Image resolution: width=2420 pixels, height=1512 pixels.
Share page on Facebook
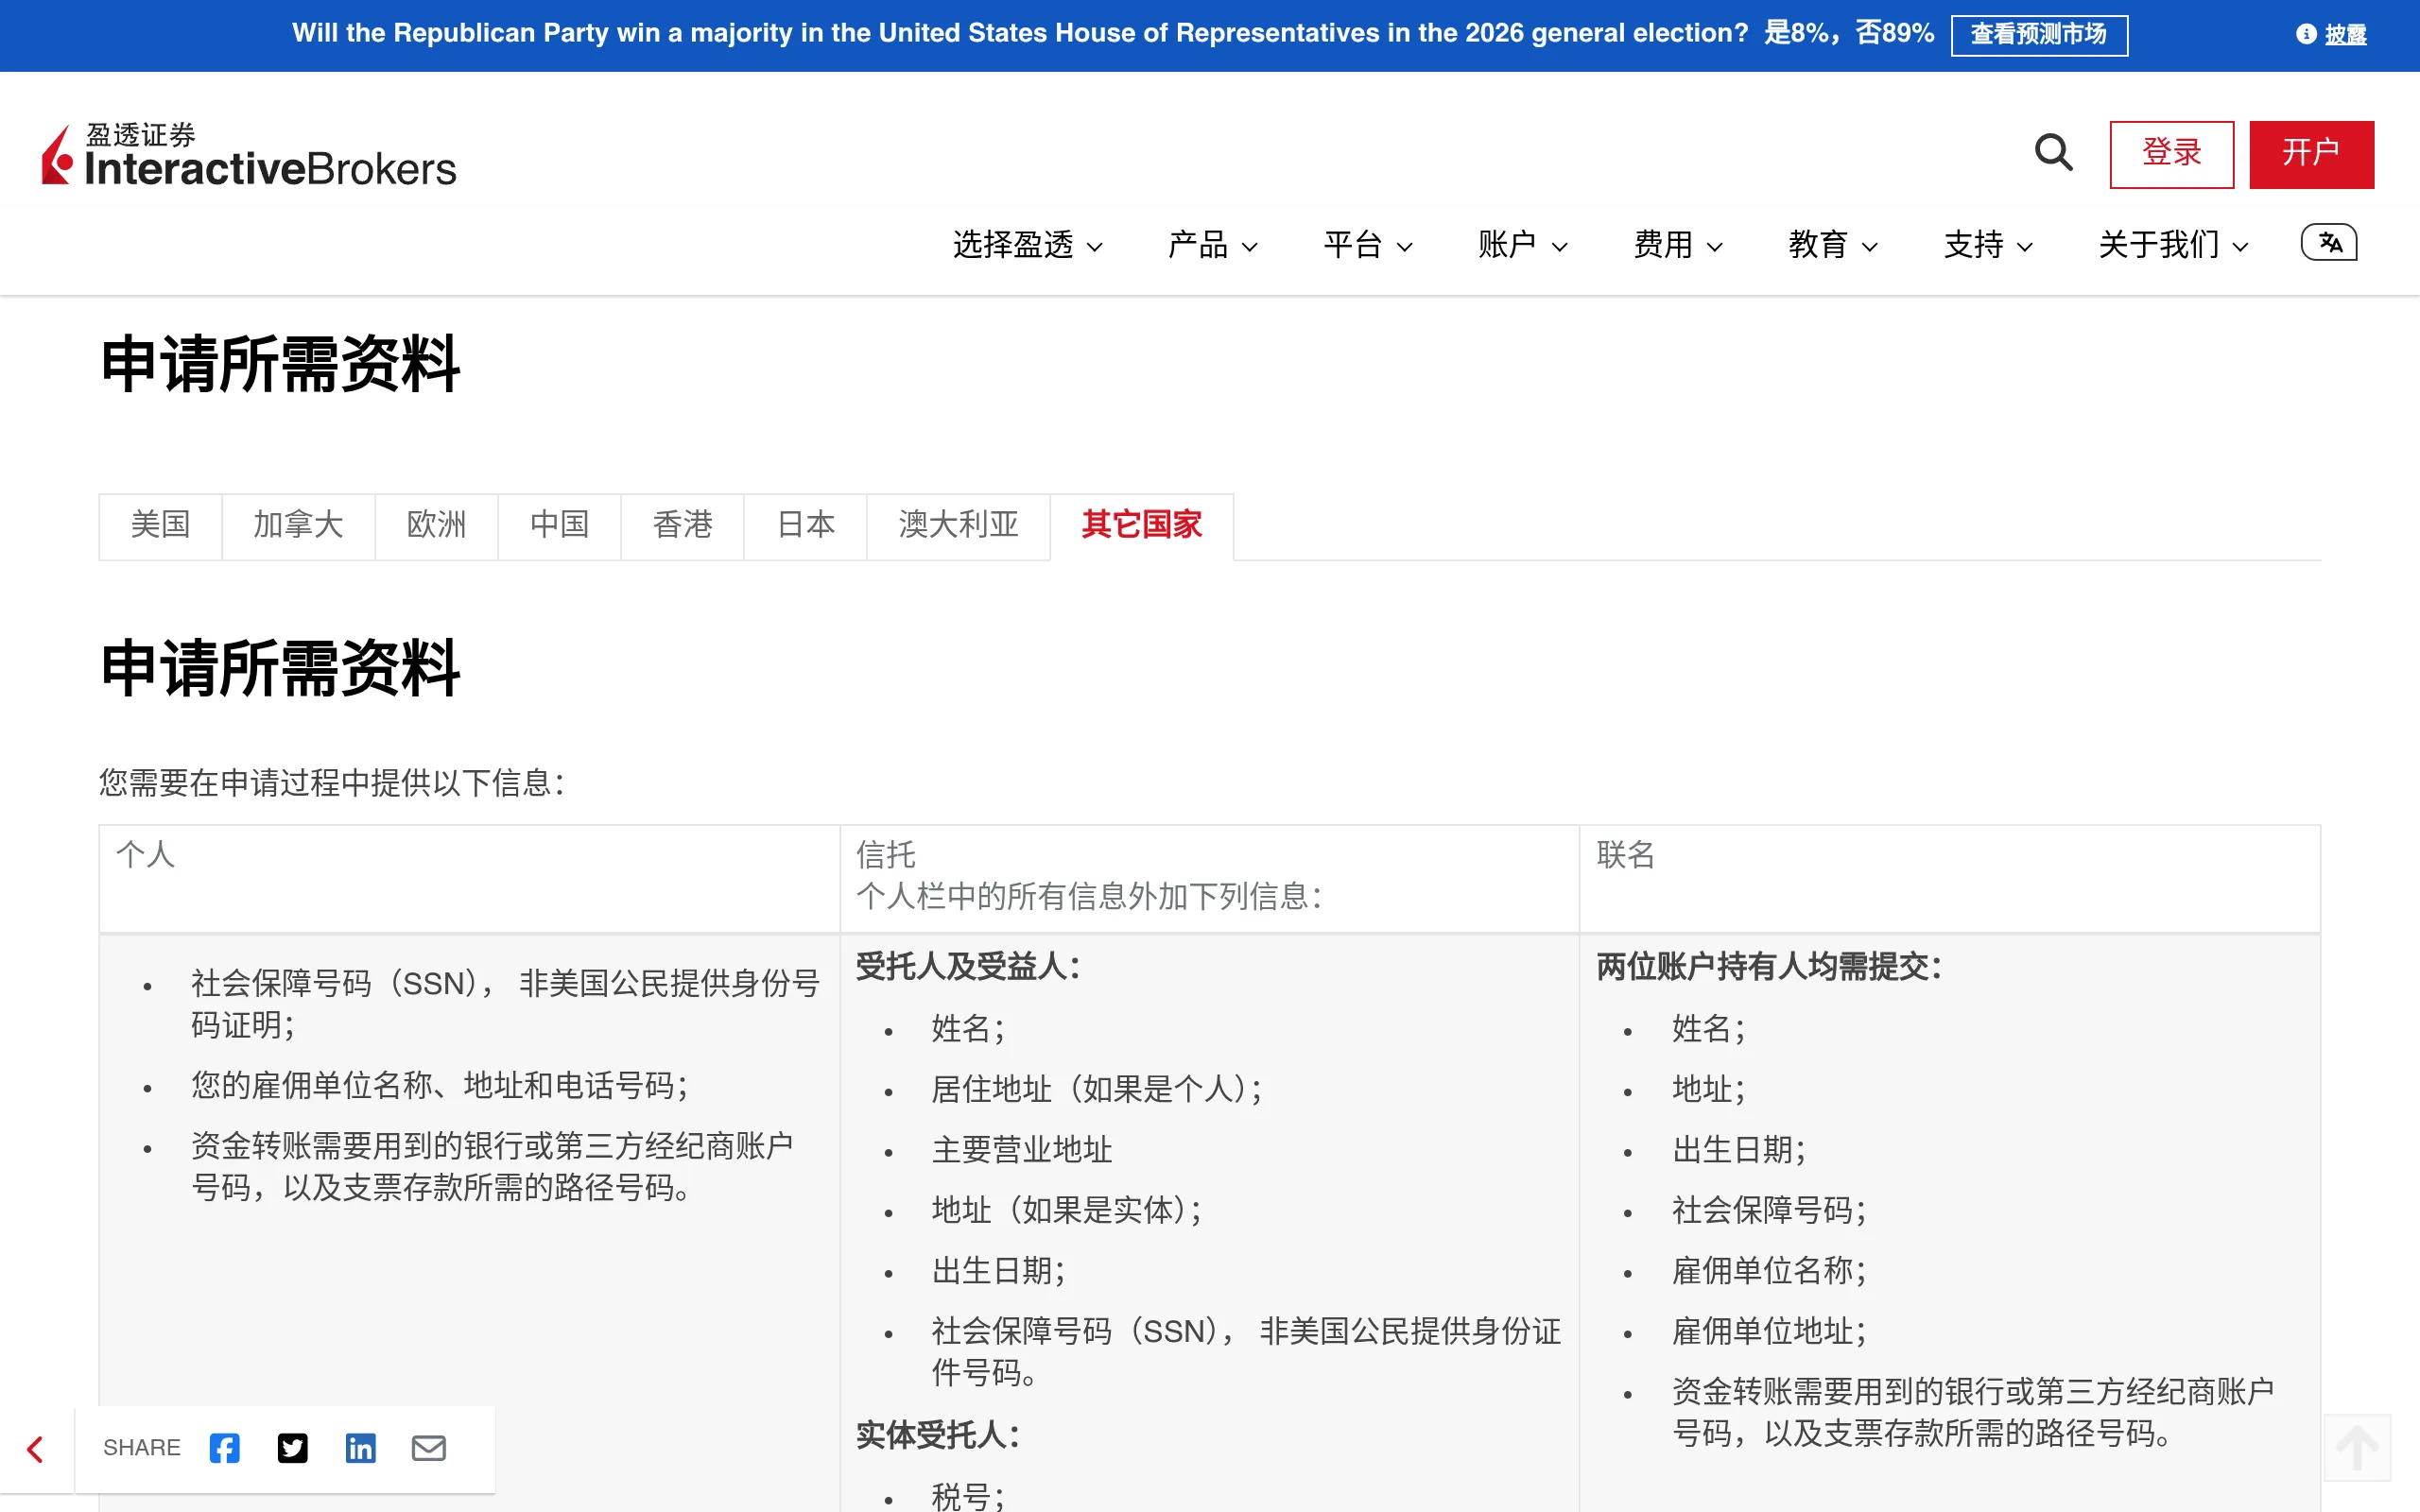click(224, 1447)
